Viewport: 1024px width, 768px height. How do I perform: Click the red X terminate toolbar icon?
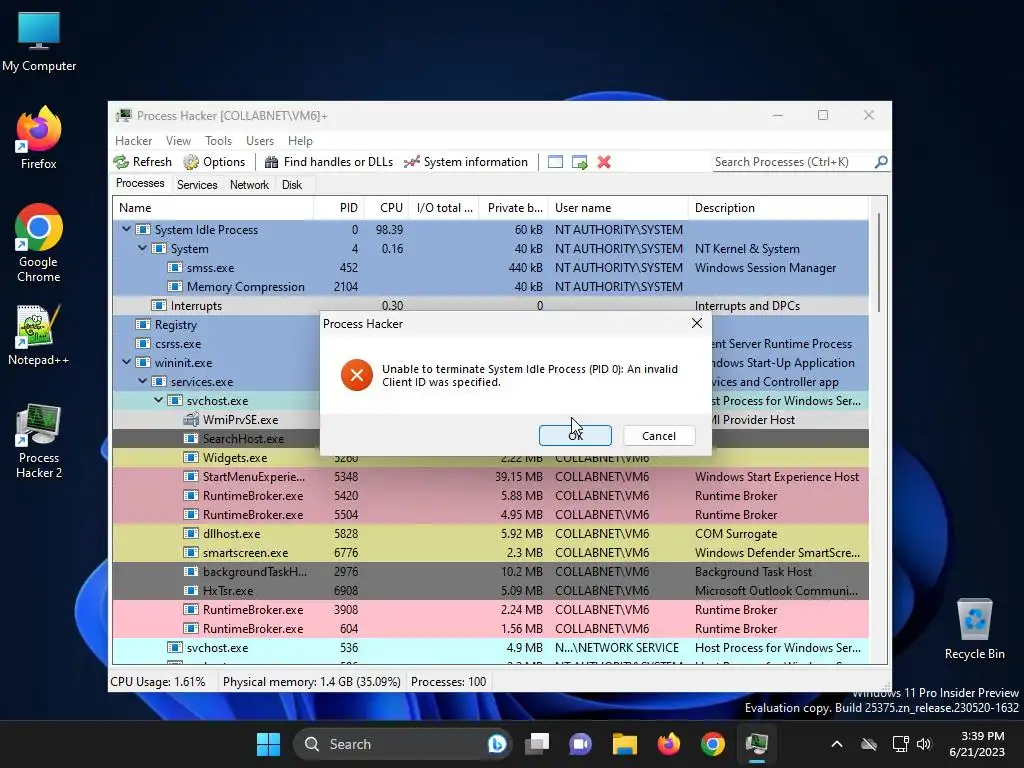pos(604,162)
